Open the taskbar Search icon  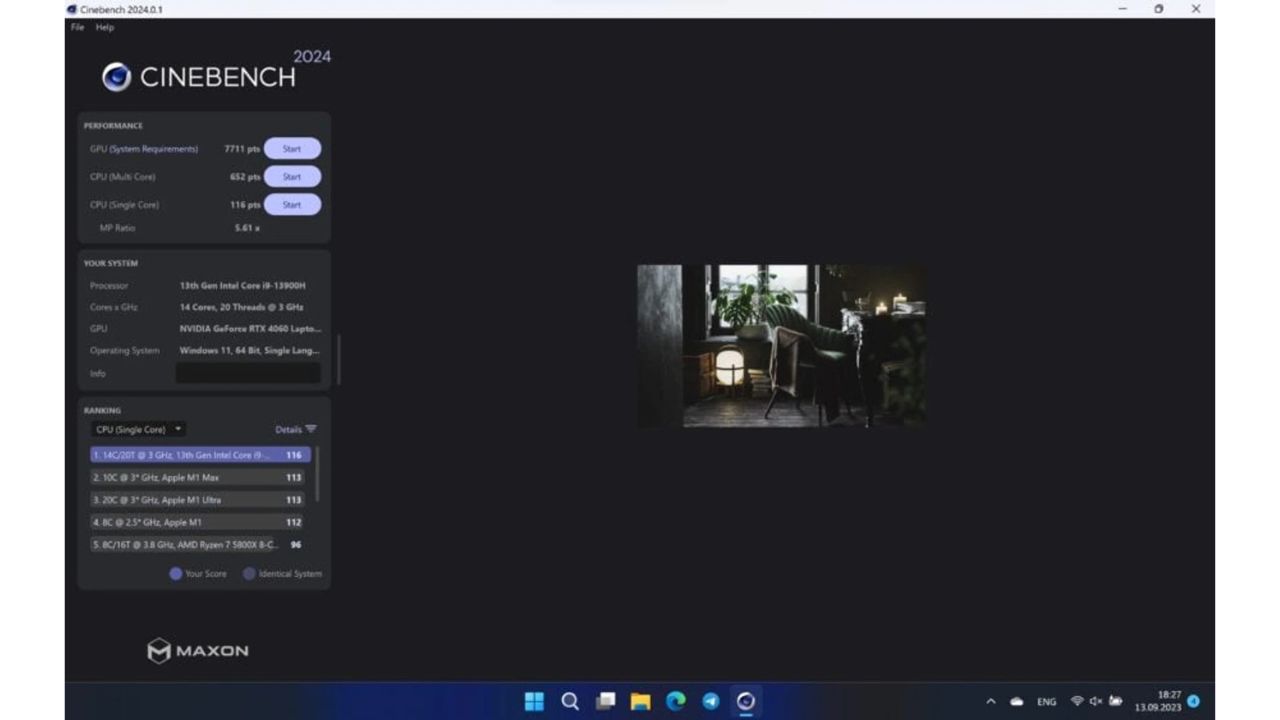click(570, 701)
